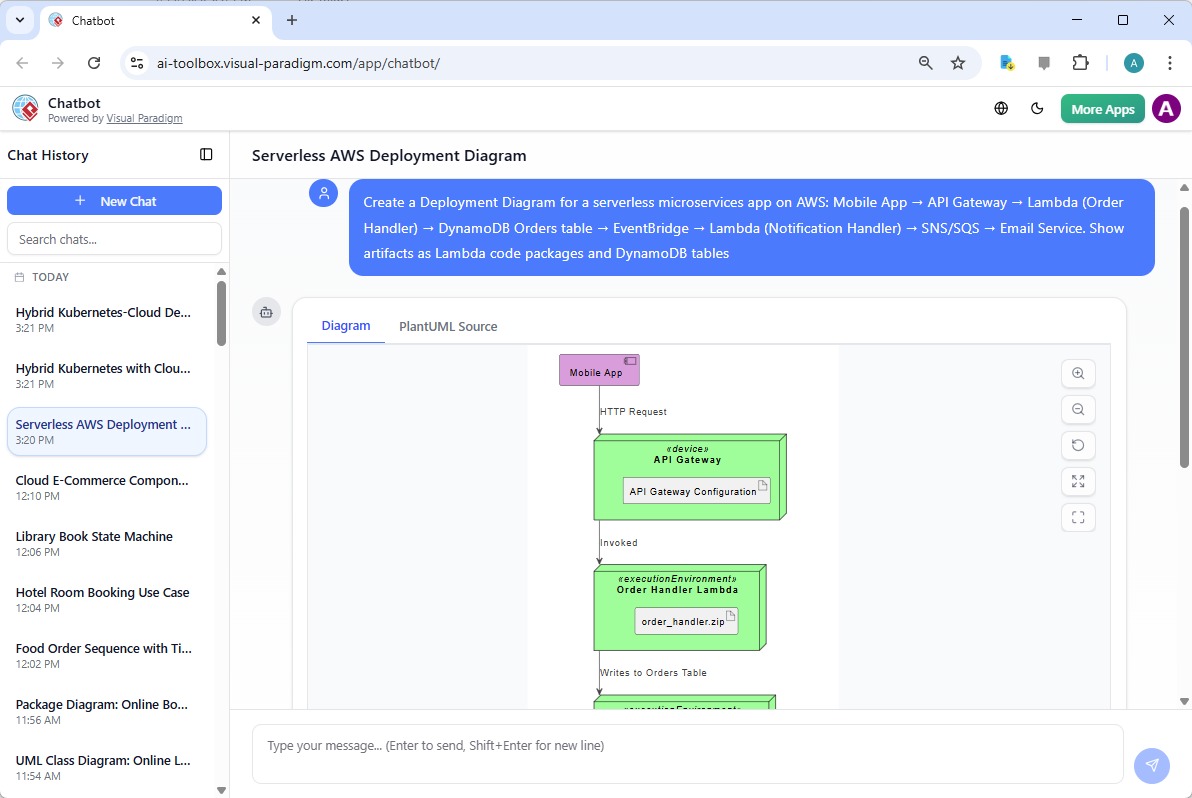Image resolution: width=1192 pixels, height=798 pixels.
Task: Open the language globe selector
Action: (x=1001, y=109)
